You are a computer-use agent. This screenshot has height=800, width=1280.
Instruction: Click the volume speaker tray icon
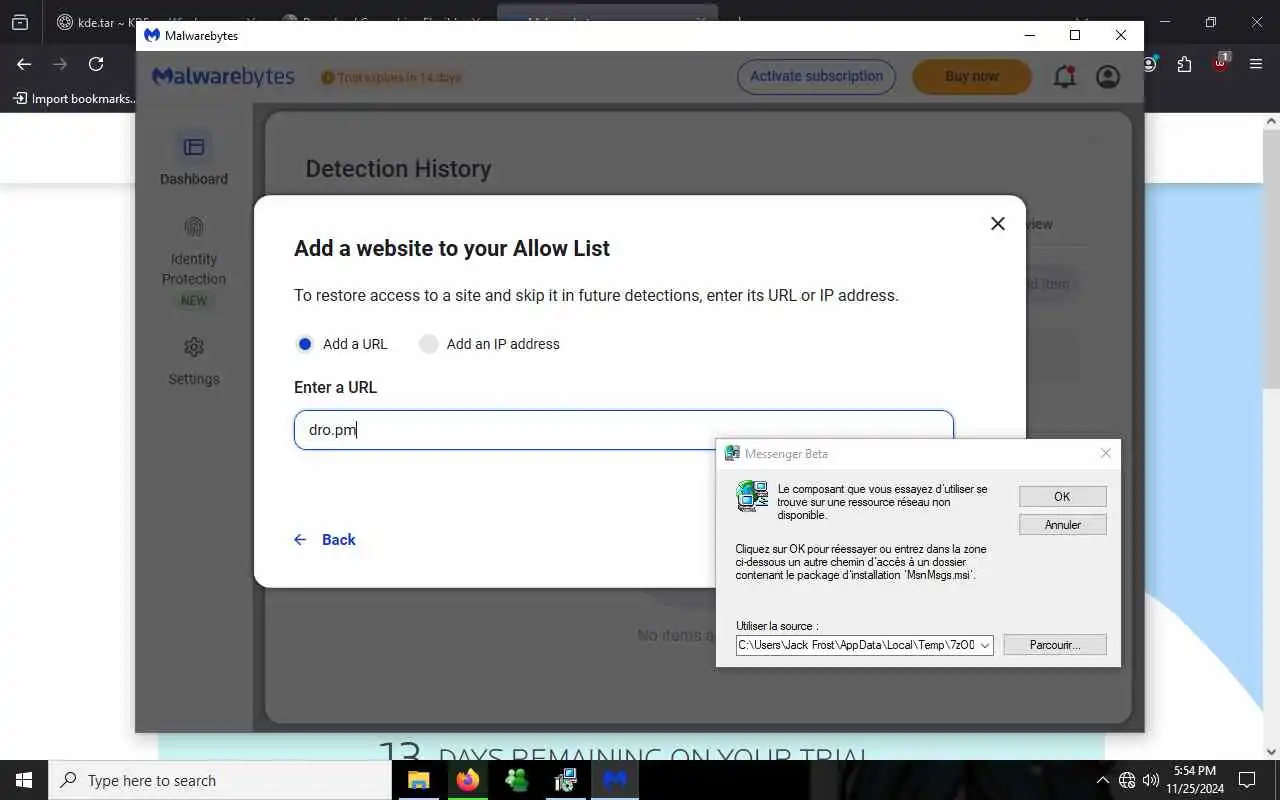click(x=1151, y=780)
